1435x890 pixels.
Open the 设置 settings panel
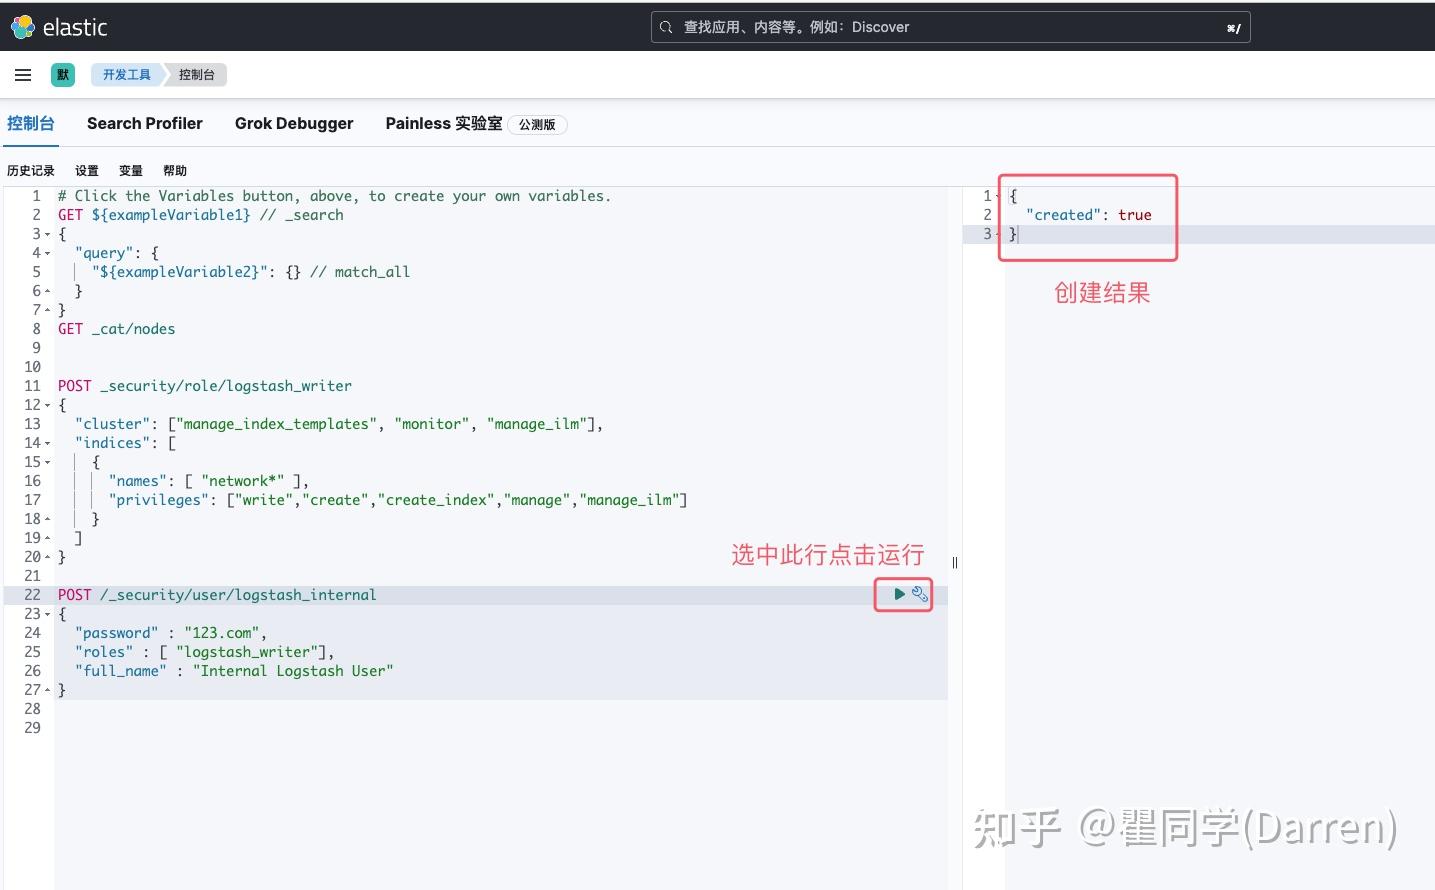(x=86, y=170)
